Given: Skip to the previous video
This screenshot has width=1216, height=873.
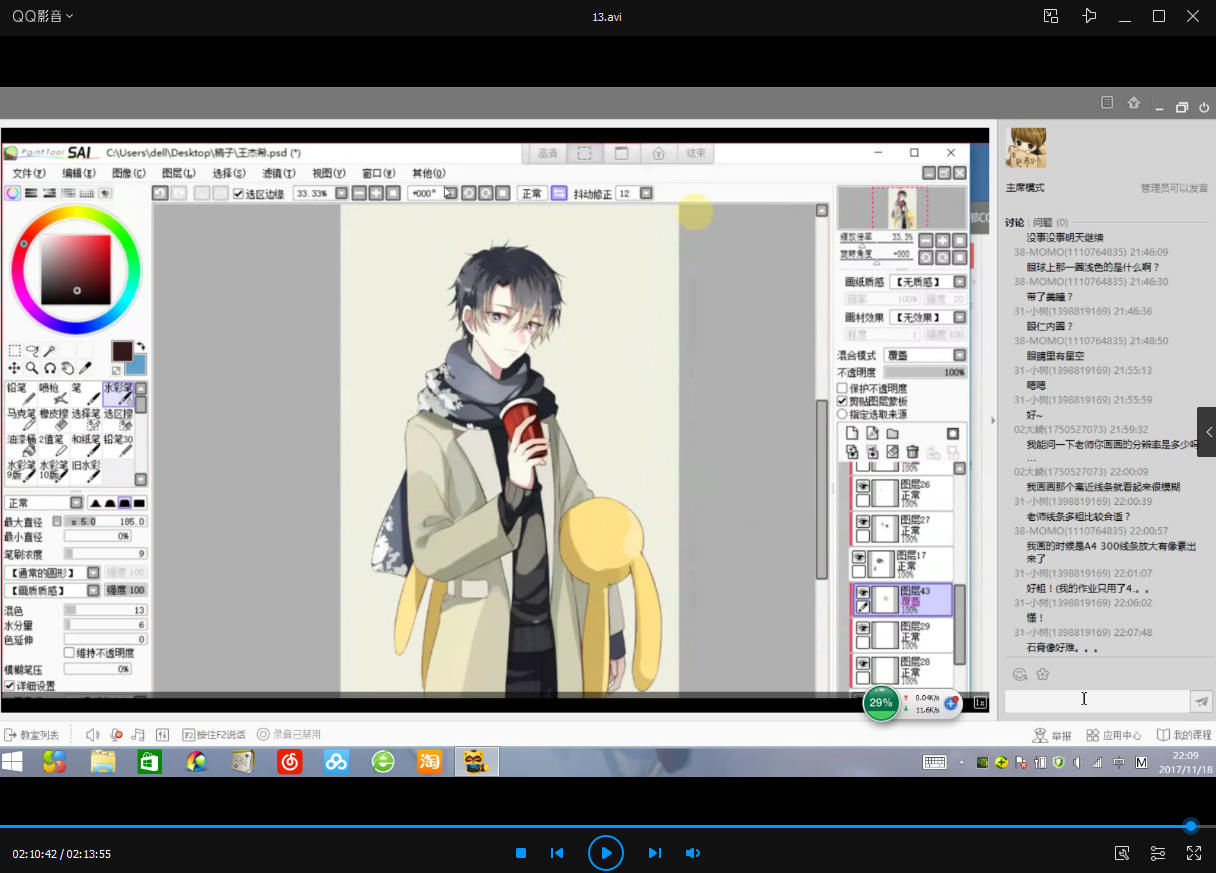Looking at the screenshot, I should tap(557, 853).
